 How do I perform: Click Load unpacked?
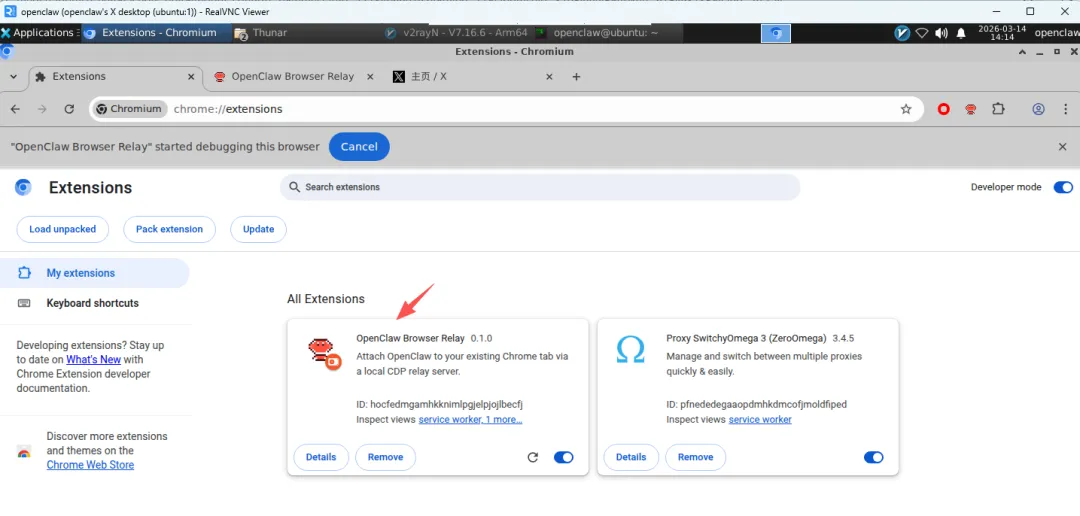coord(62,229)
